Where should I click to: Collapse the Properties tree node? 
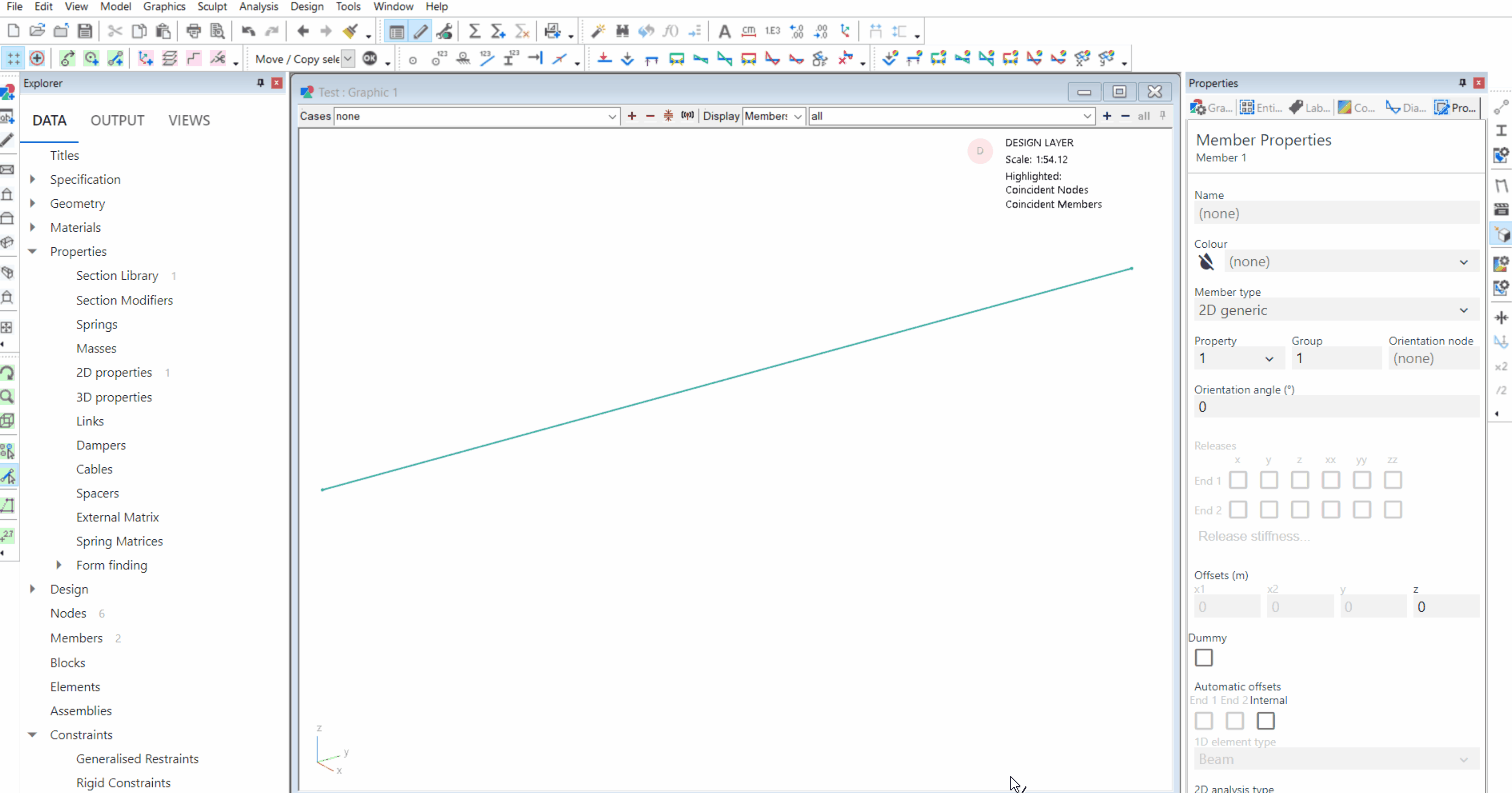33,252
